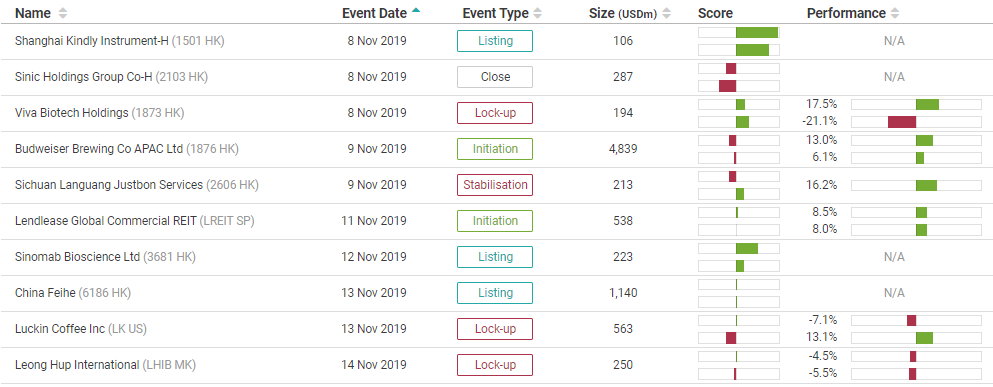The width and height of the screenshot is (993, 387).
Task: Click Shanghai Kindly top green score bar
Action: click(757, 32)
